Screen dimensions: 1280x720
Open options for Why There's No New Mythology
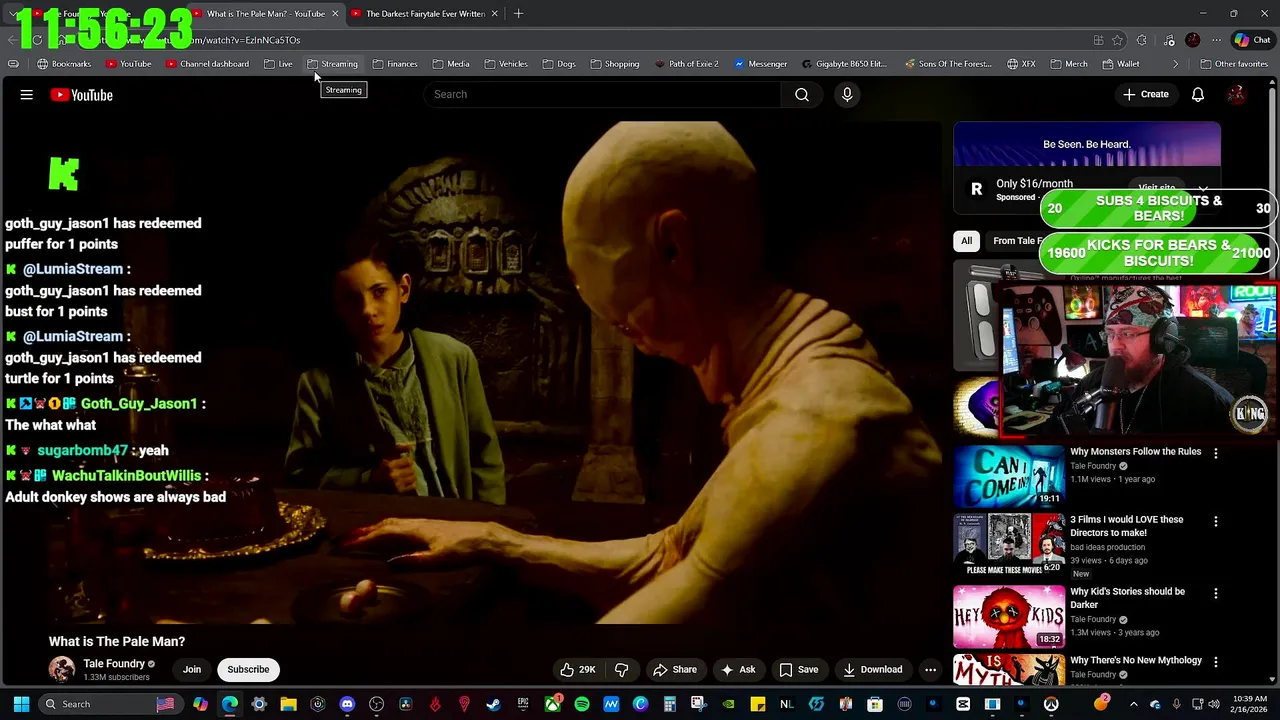coord(1216,662)
